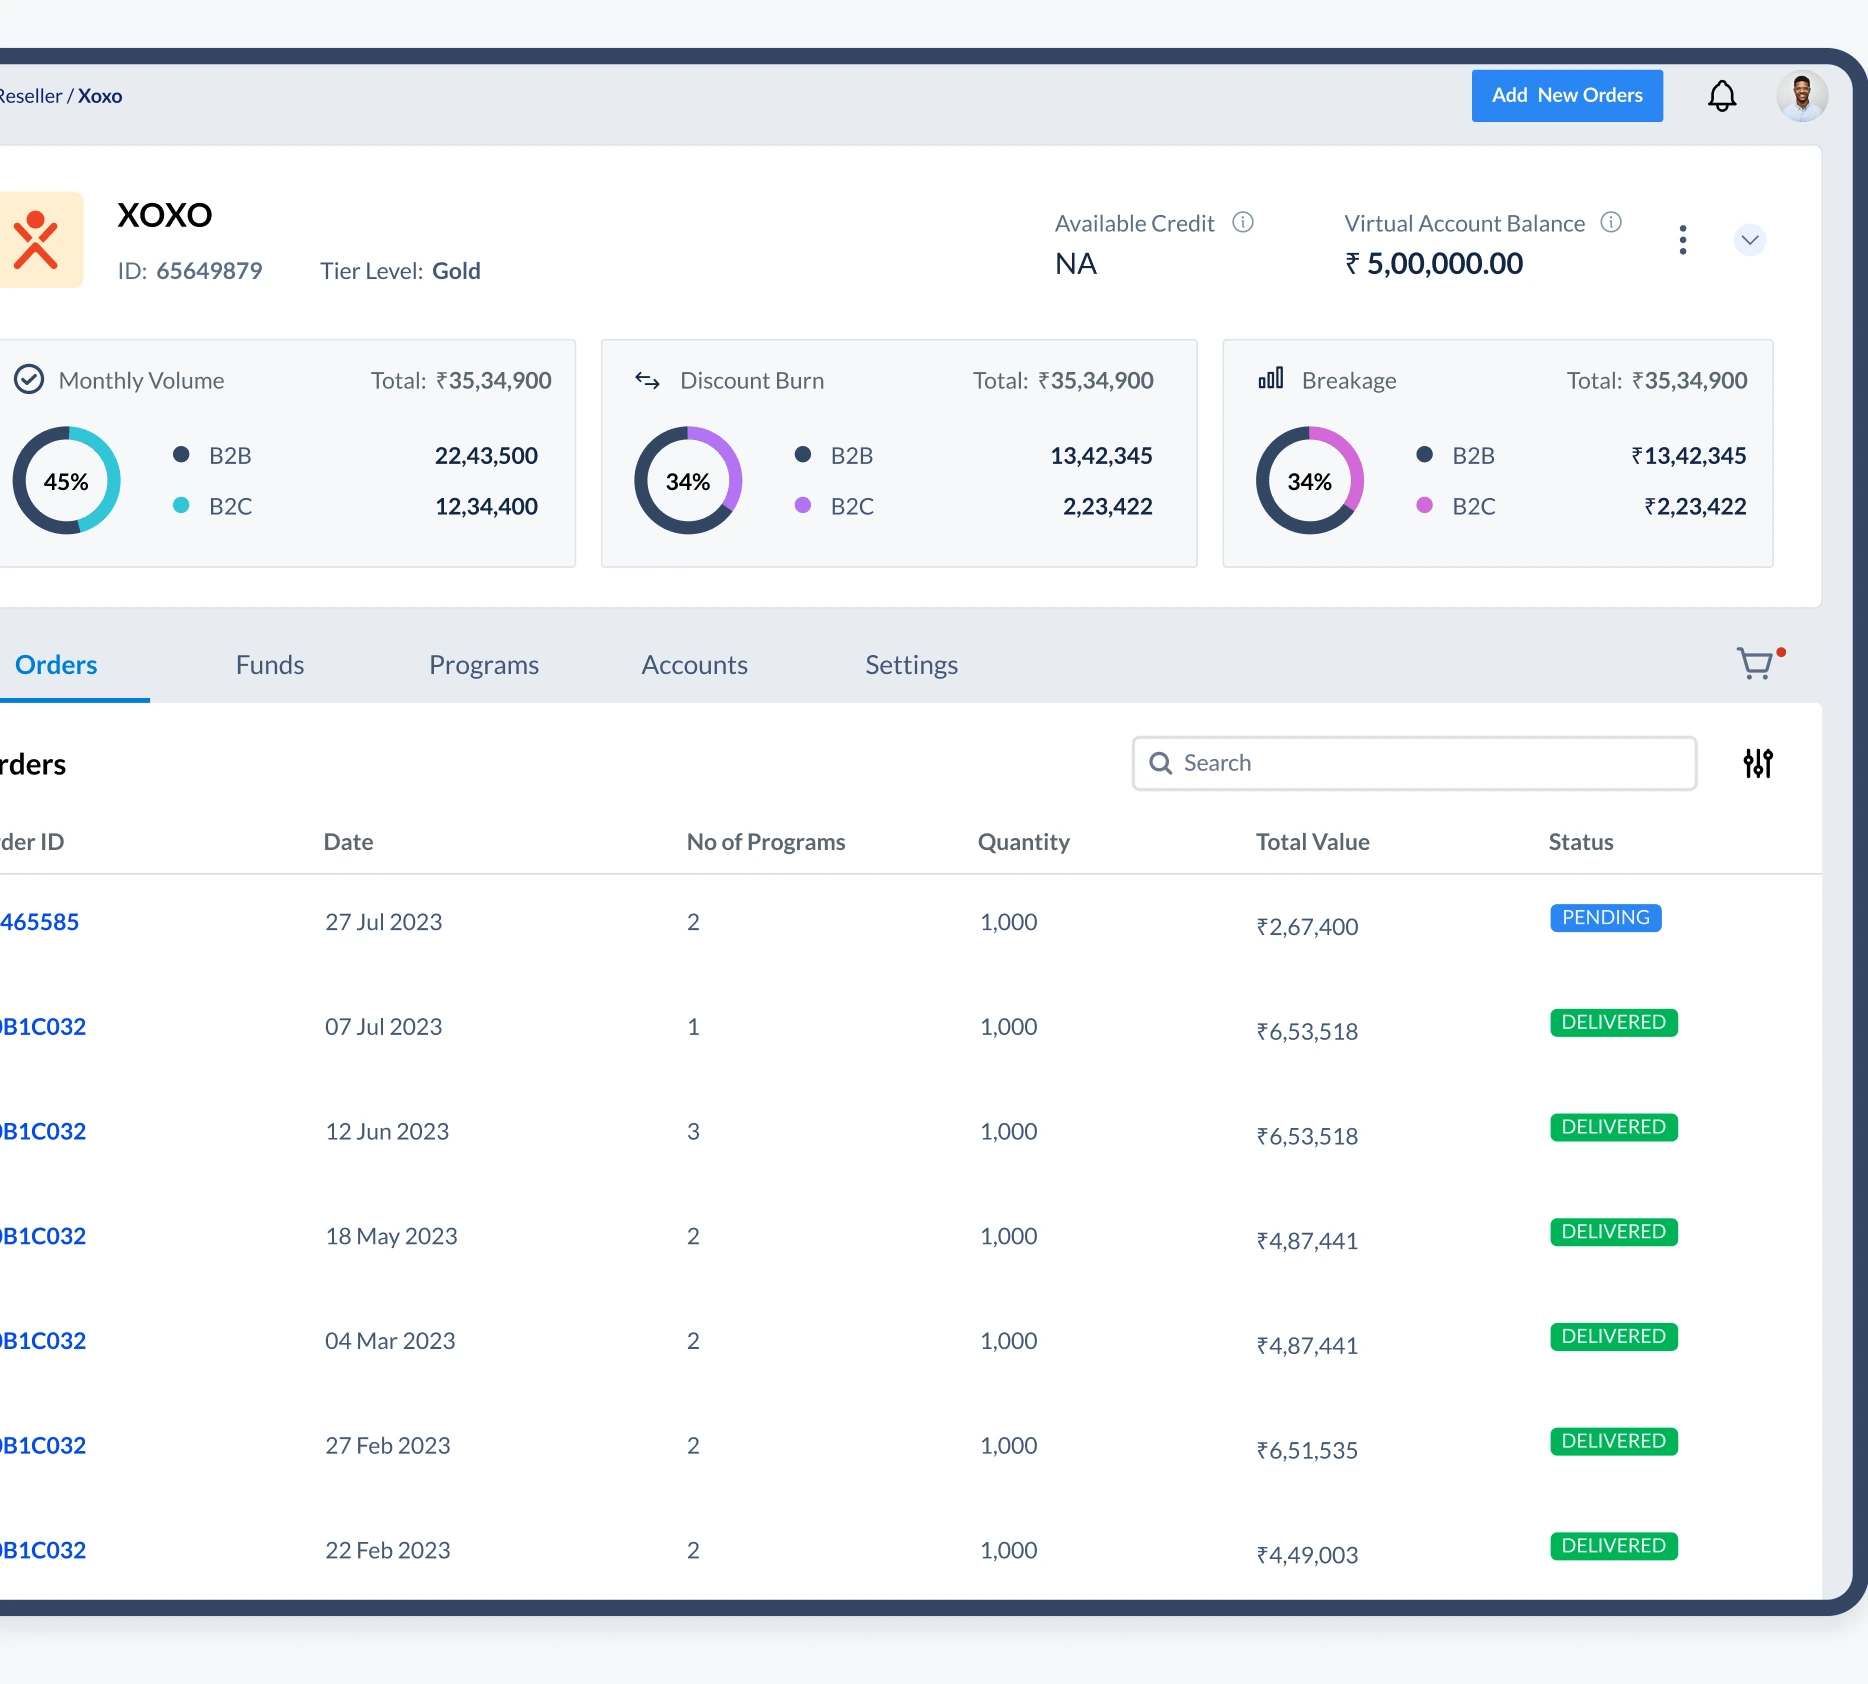Screen dimensions: 1868x1684
Task: Click the magnifier icon in the search box
Action: [x=1160, y=763]
